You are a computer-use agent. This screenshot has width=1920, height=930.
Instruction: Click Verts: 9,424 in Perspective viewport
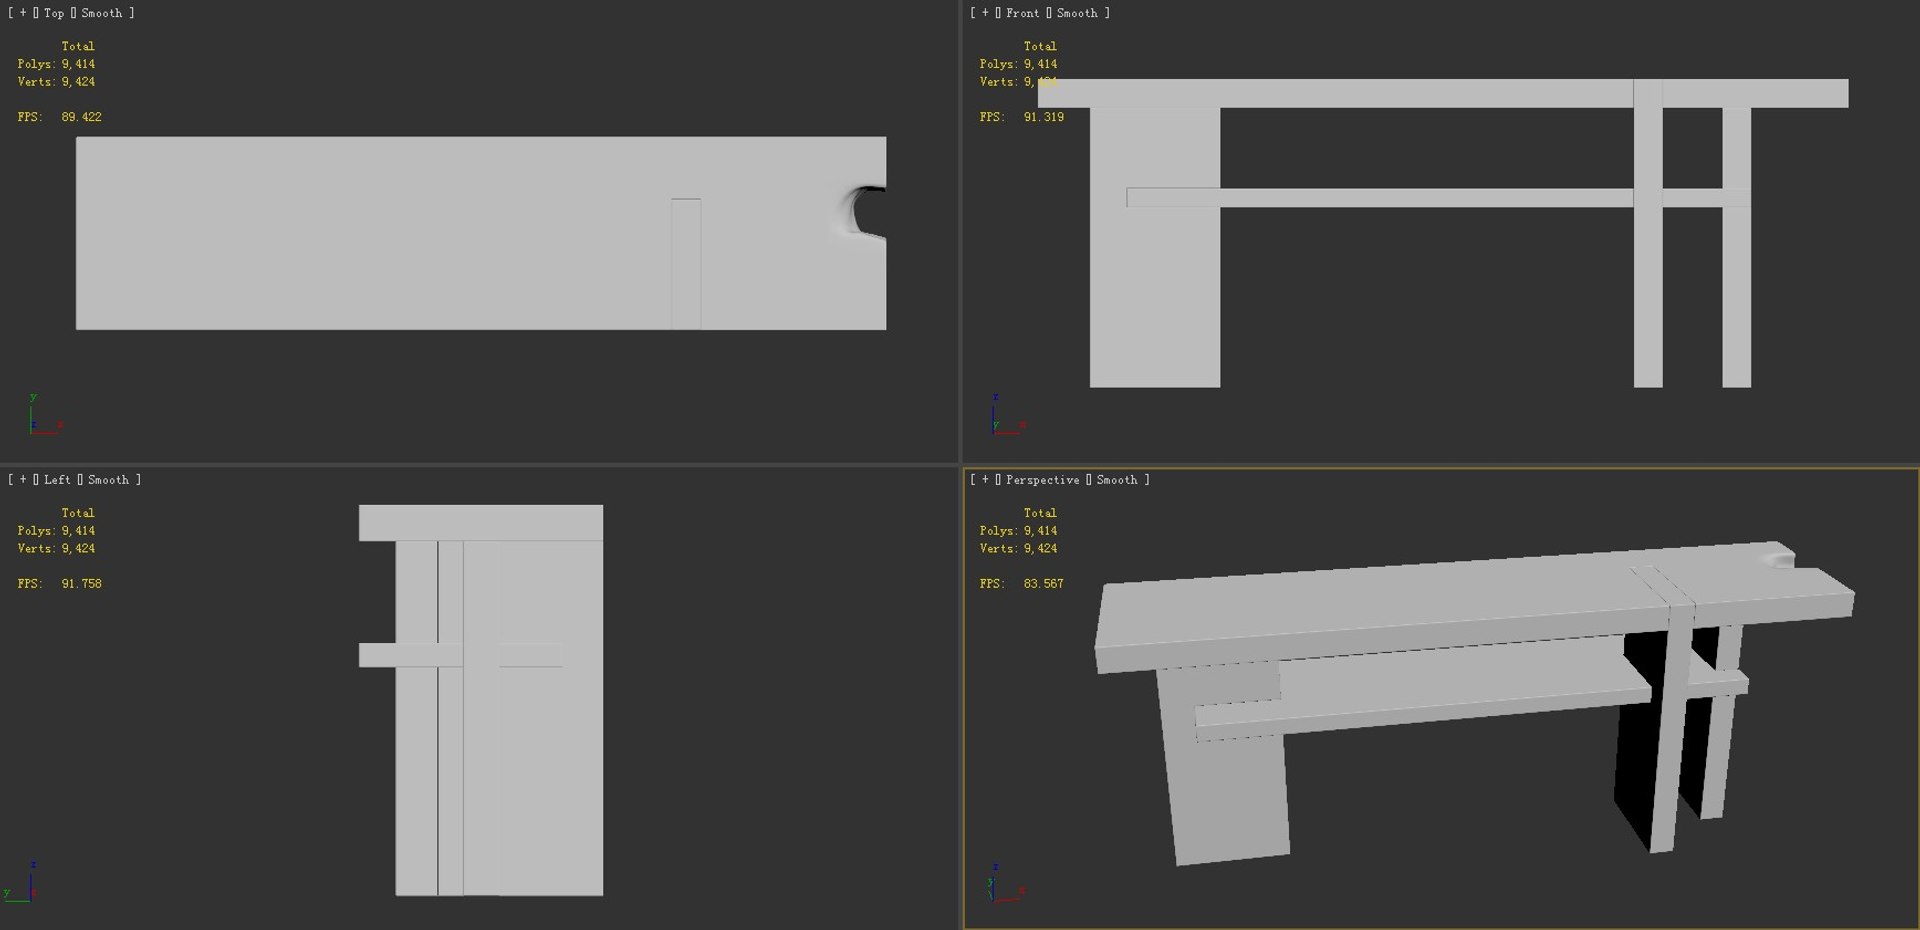click(x=1018, y=549)
